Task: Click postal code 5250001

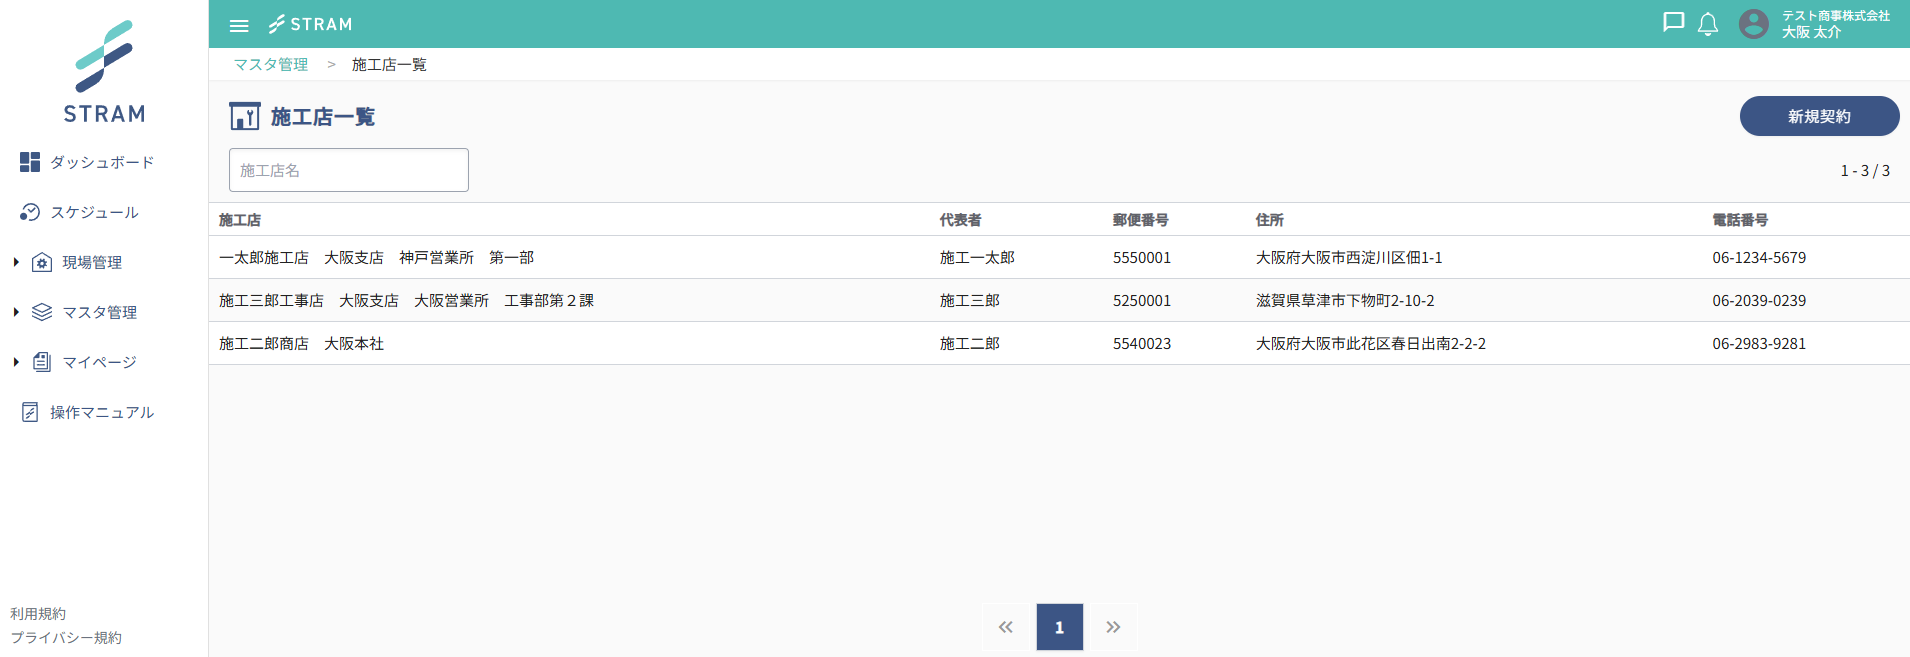Action: coord(1142,300)
